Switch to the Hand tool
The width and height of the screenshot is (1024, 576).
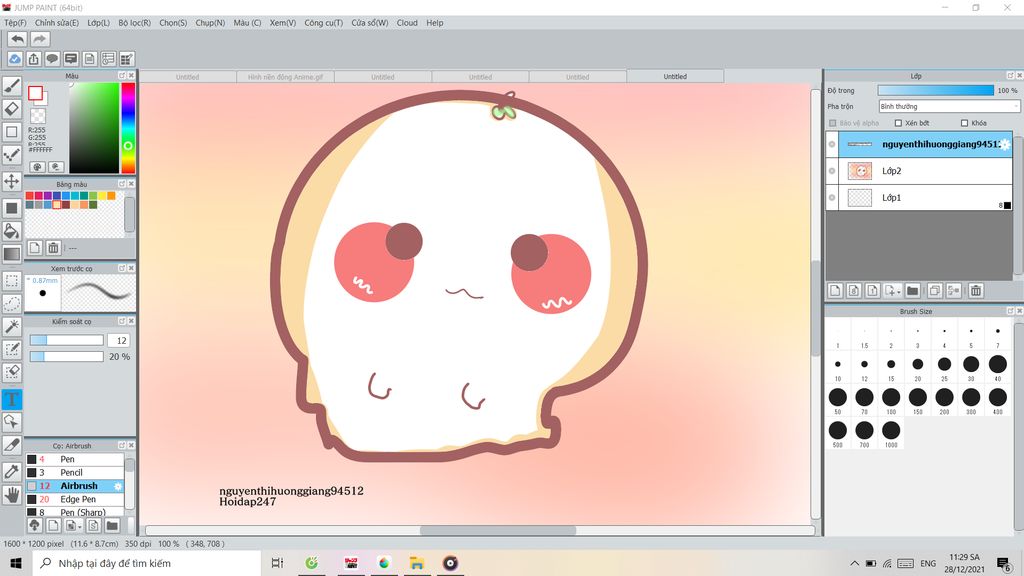(12, 494)
